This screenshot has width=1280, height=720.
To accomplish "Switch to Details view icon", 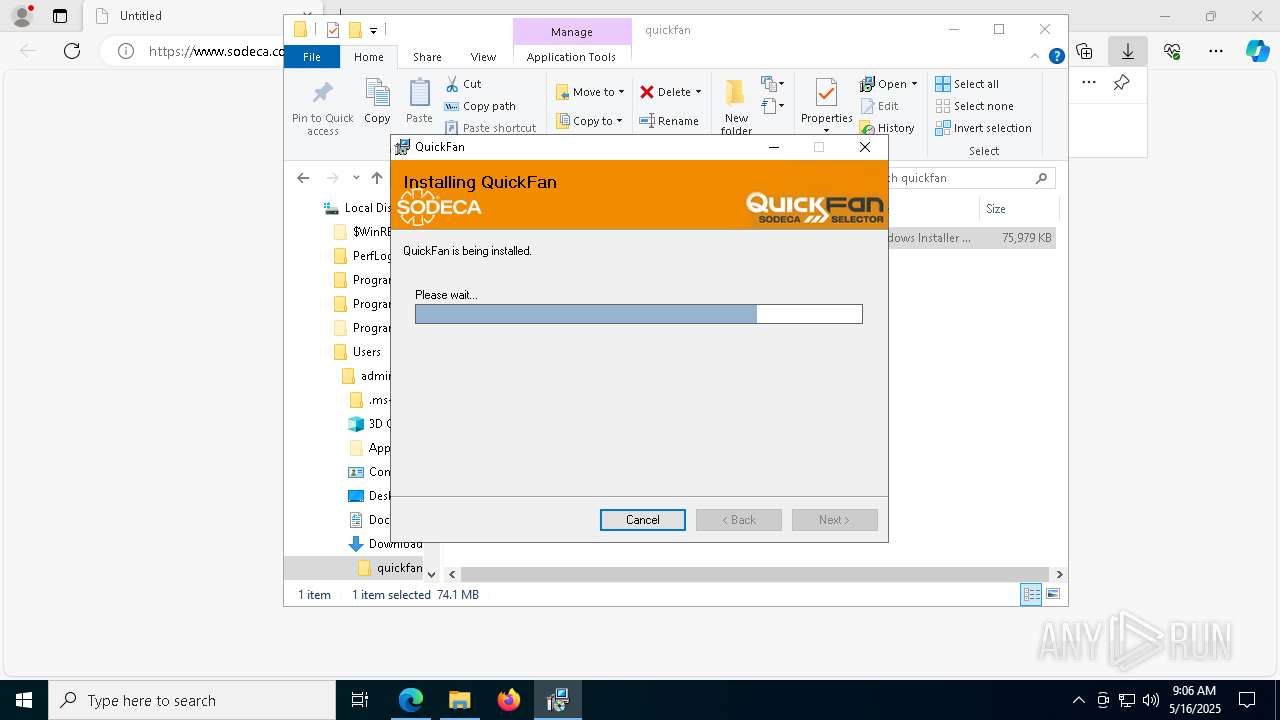I will click(x=1031, y=595).
